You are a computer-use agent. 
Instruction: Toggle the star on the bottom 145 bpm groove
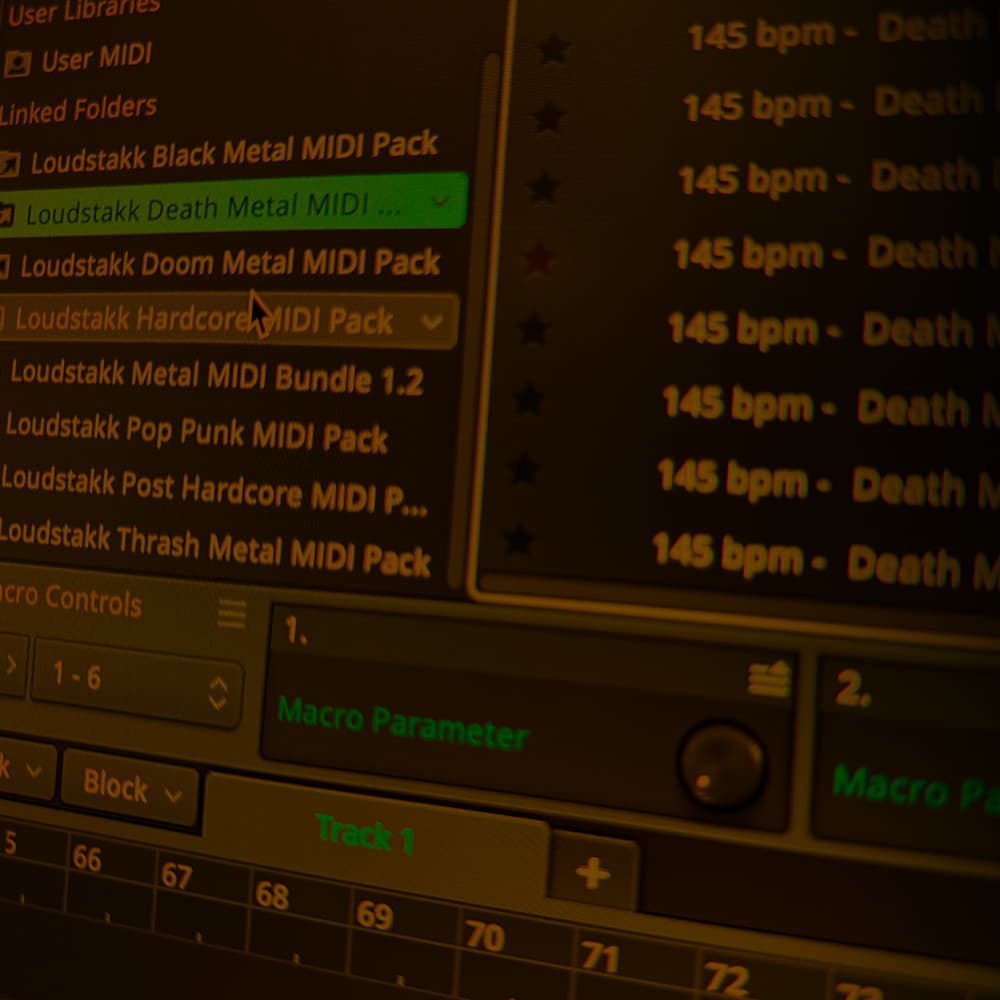point(518,540)
